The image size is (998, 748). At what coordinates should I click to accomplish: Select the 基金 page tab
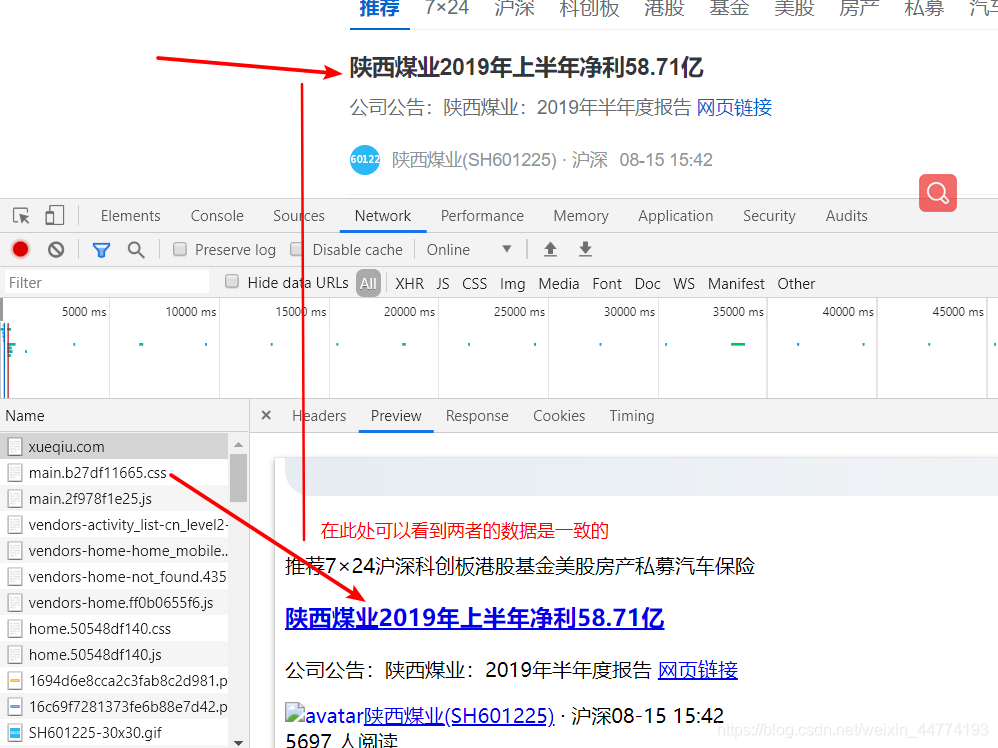729,8
